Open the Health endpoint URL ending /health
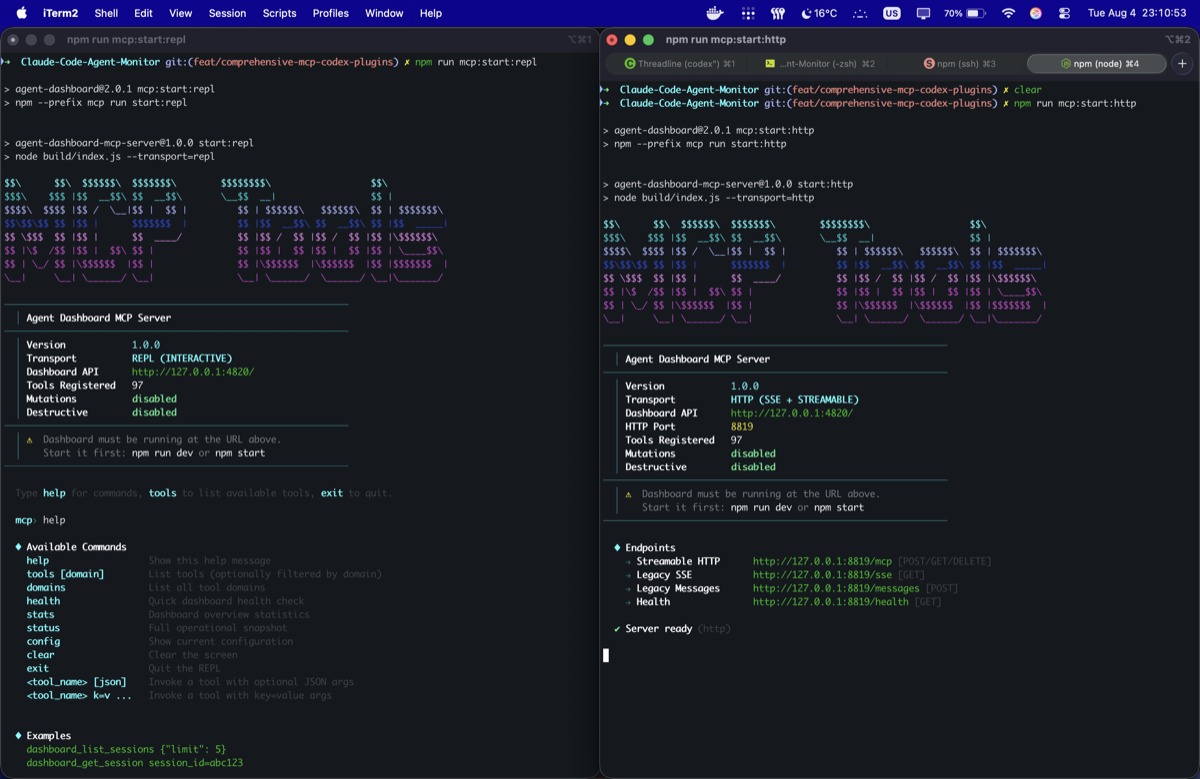Screen dimensions: 1200x779 click(831, 602)
